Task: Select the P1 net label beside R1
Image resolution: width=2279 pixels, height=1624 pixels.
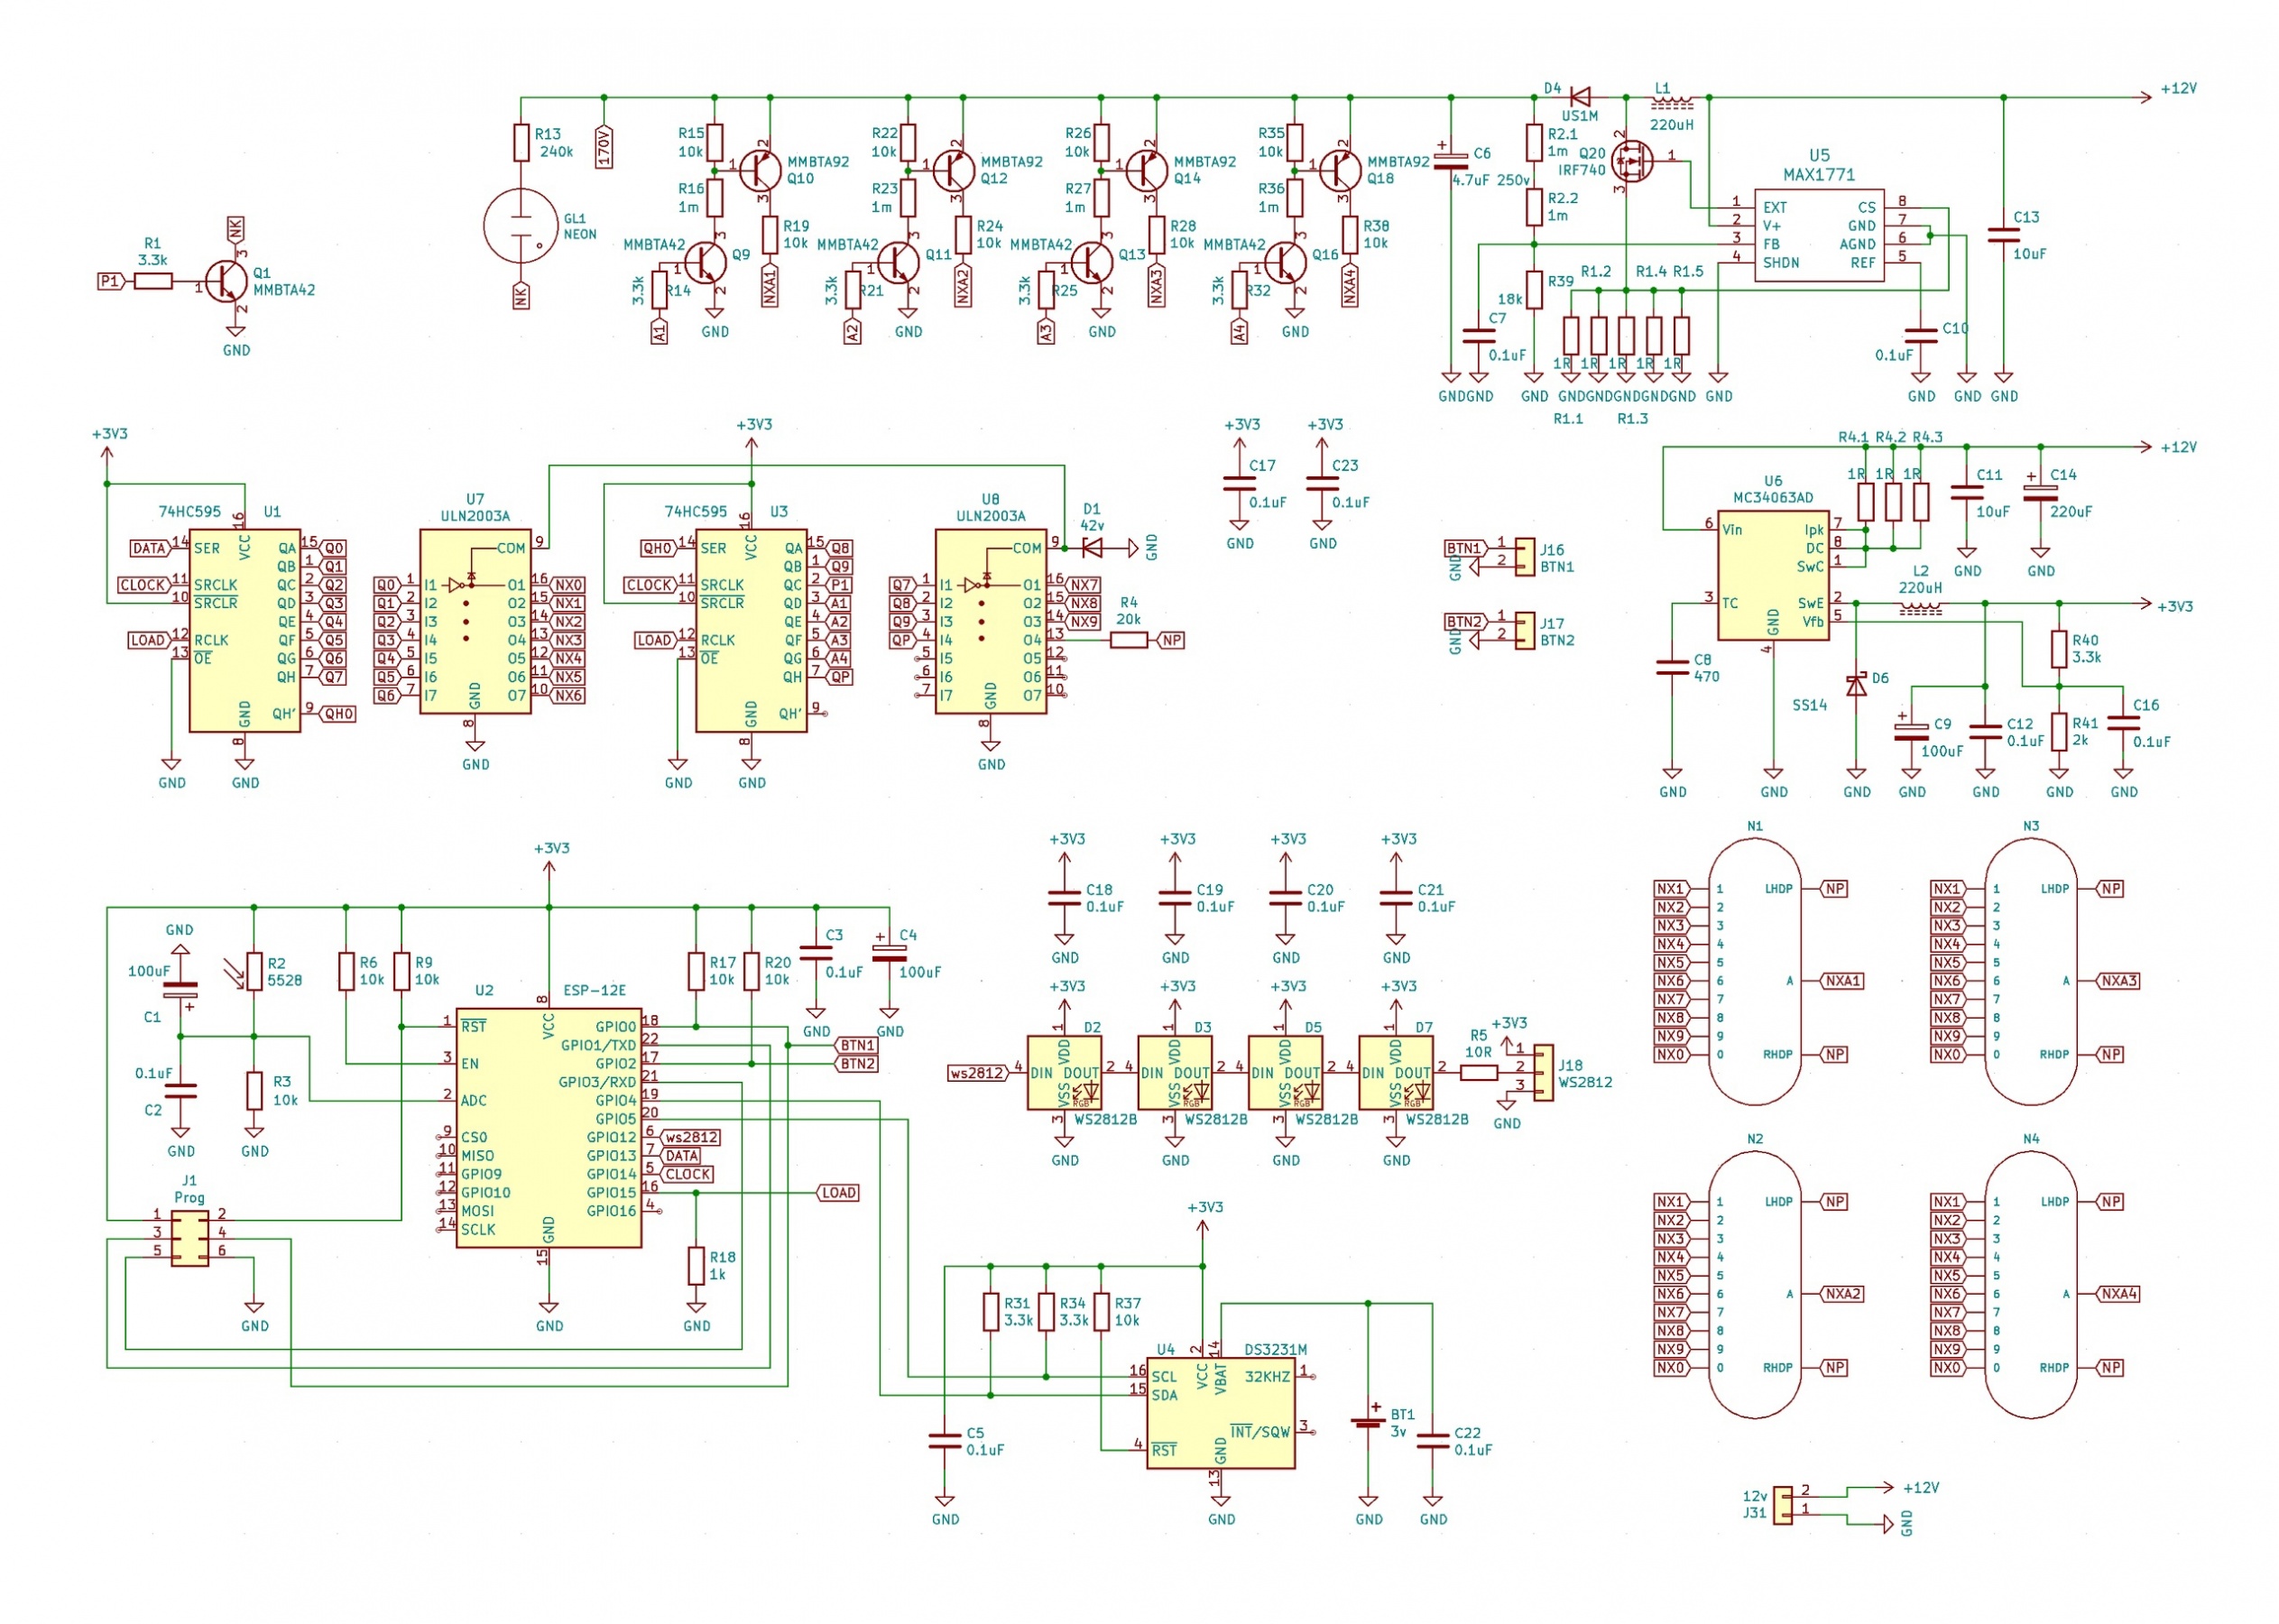Action: click(111, 282)
